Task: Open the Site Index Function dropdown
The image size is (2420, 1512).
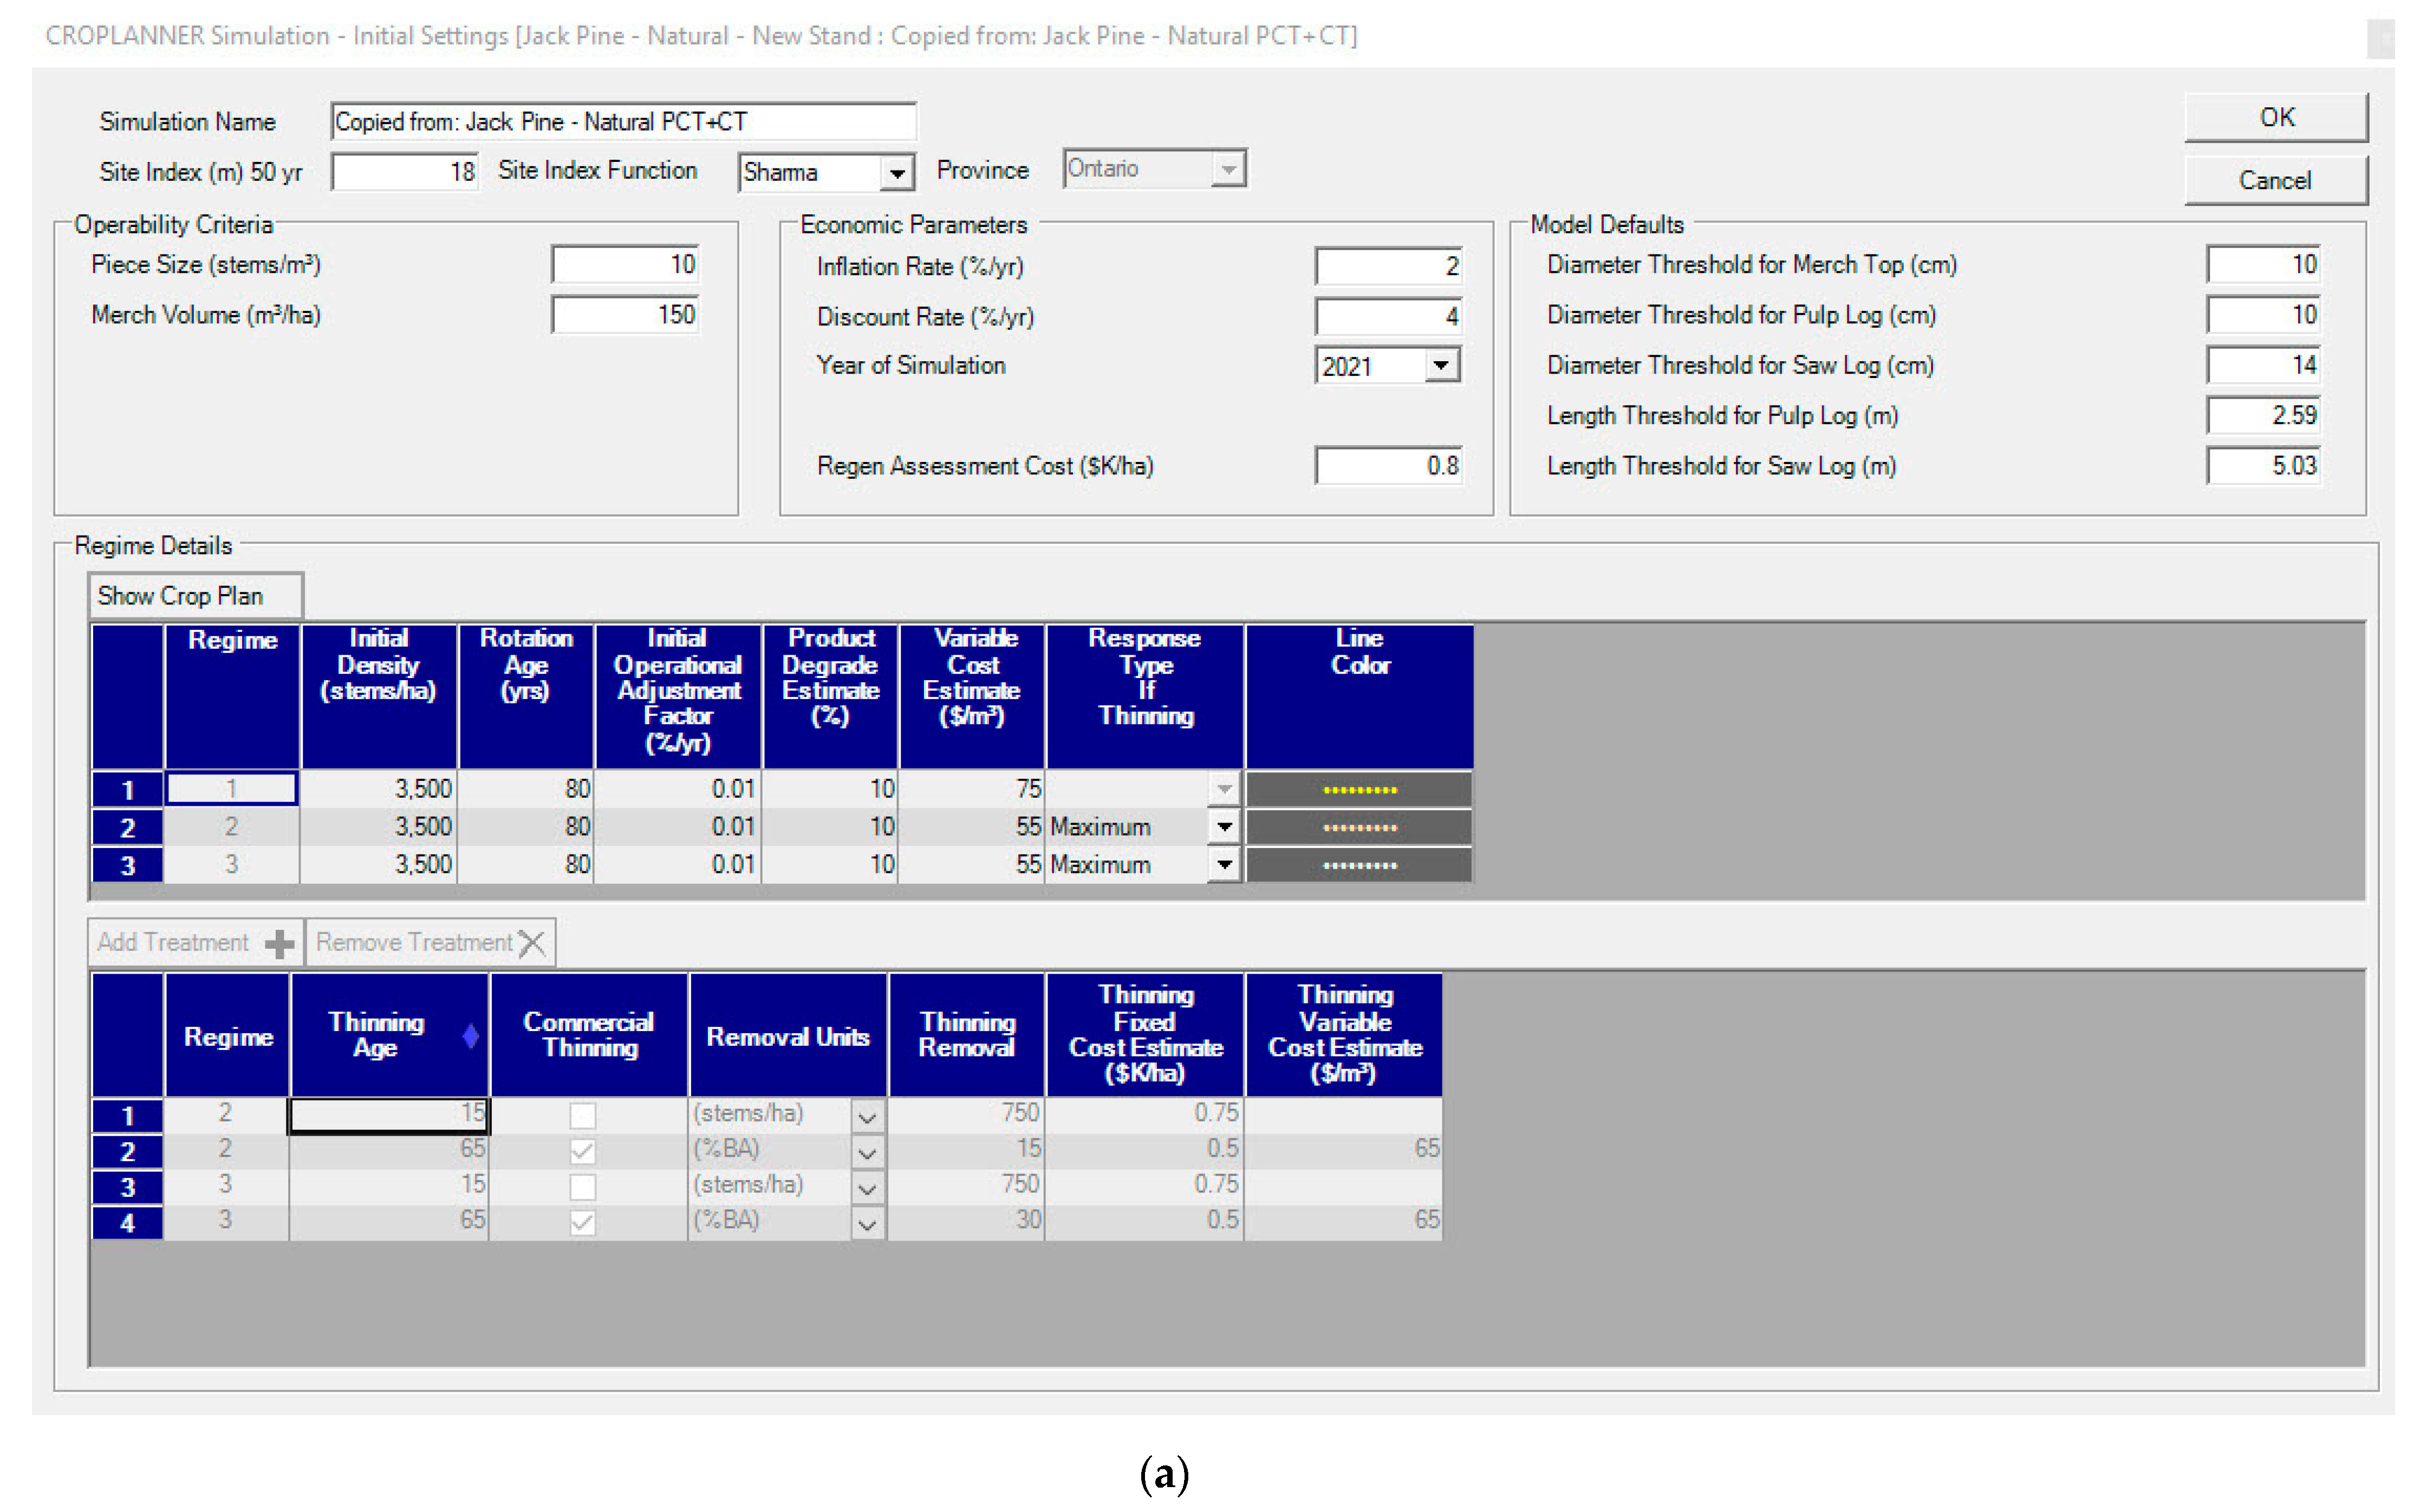Action: tap(897, 173)
